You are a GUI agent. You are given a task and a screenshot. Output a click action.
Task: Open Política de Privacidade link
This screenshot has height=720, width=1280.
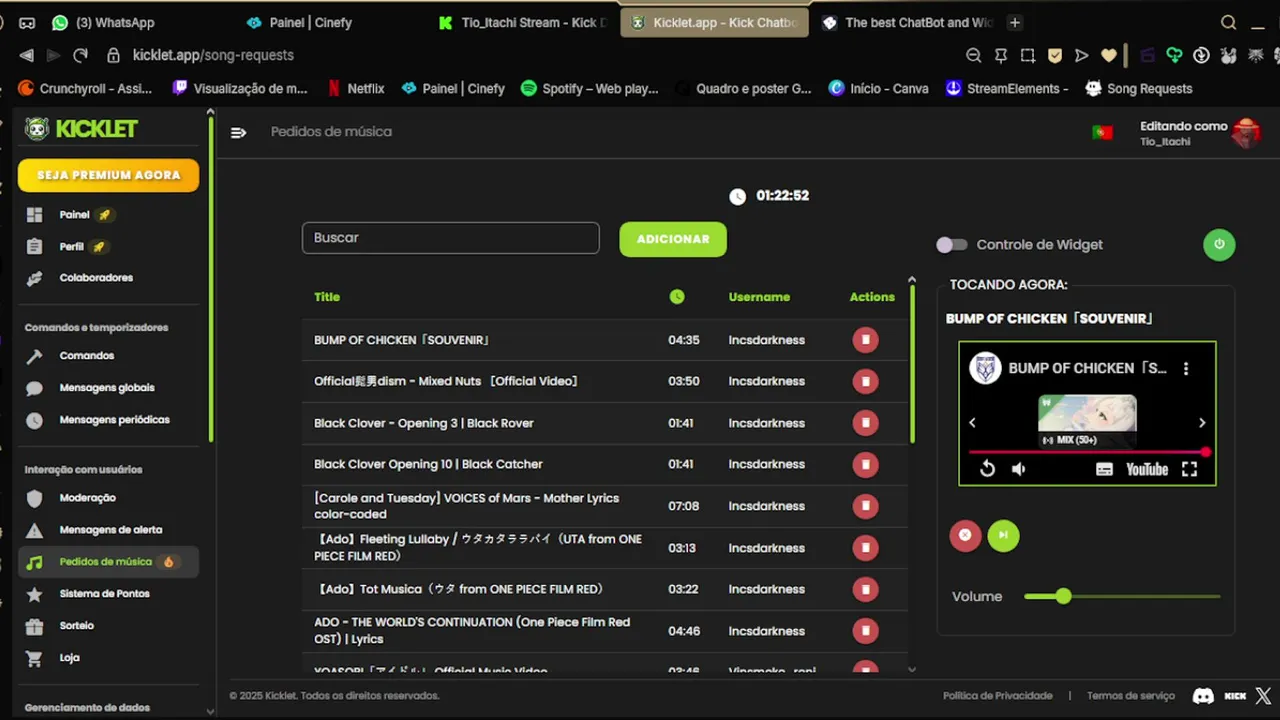click(x=997, y=696)
